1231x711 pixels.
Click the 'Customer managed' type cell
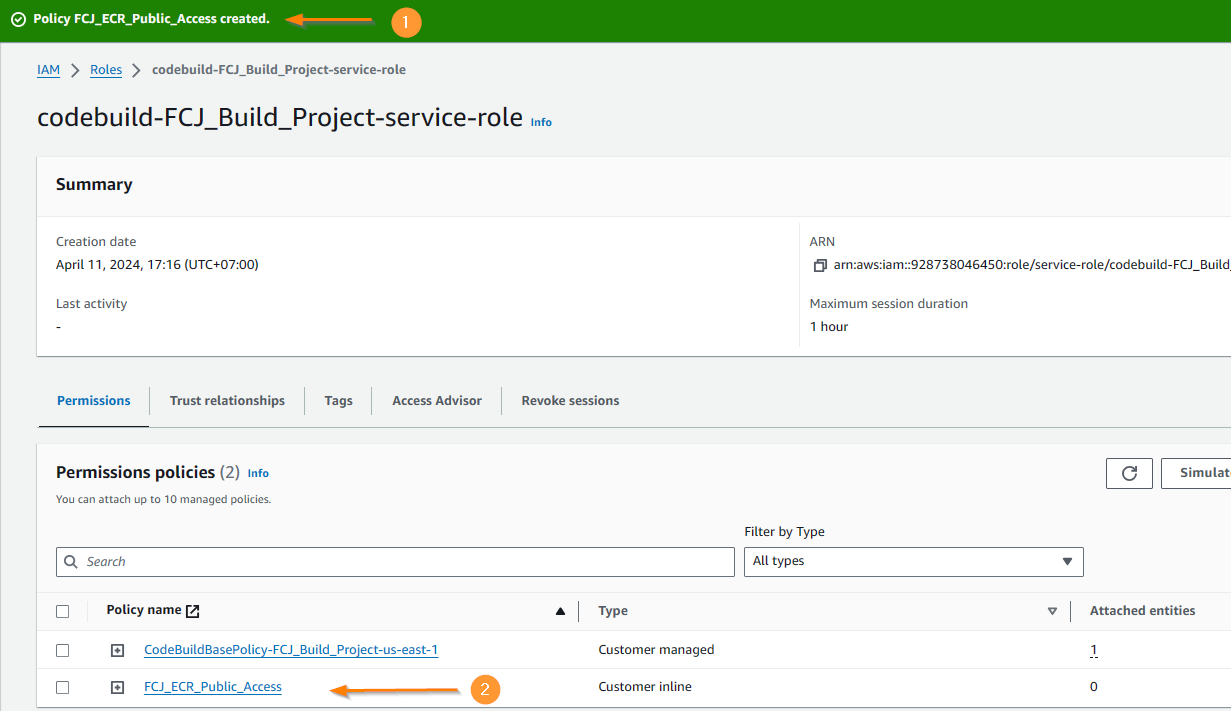tap(656, 650)
